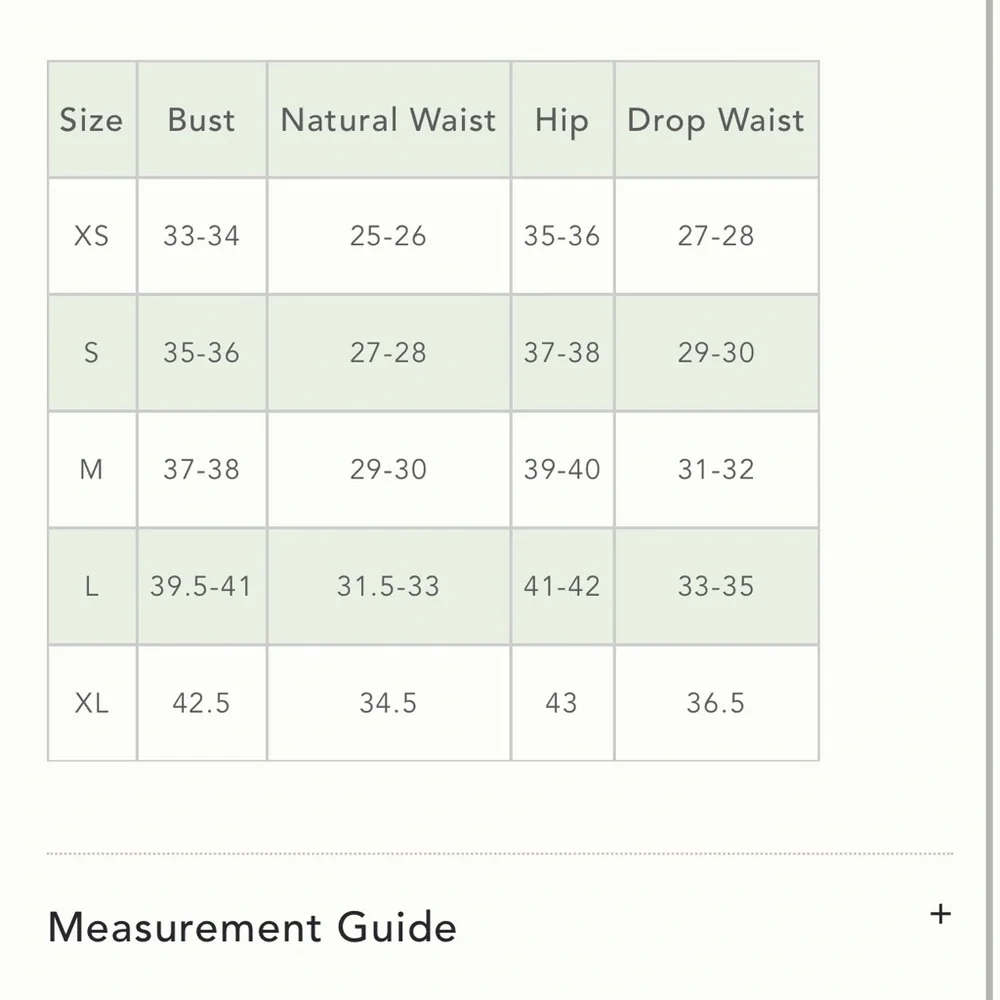
Task: Click the XL drop waist value 36.5
Action: [716, 703]
